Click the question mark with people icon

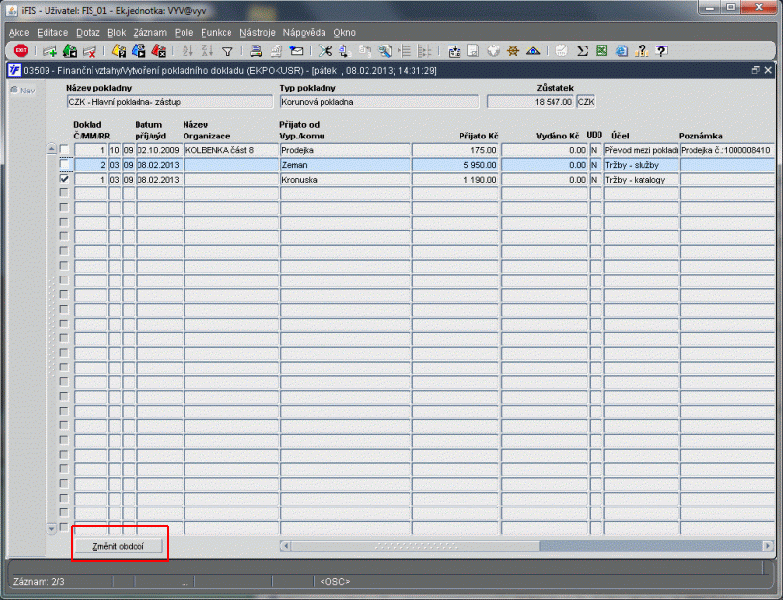642,51
